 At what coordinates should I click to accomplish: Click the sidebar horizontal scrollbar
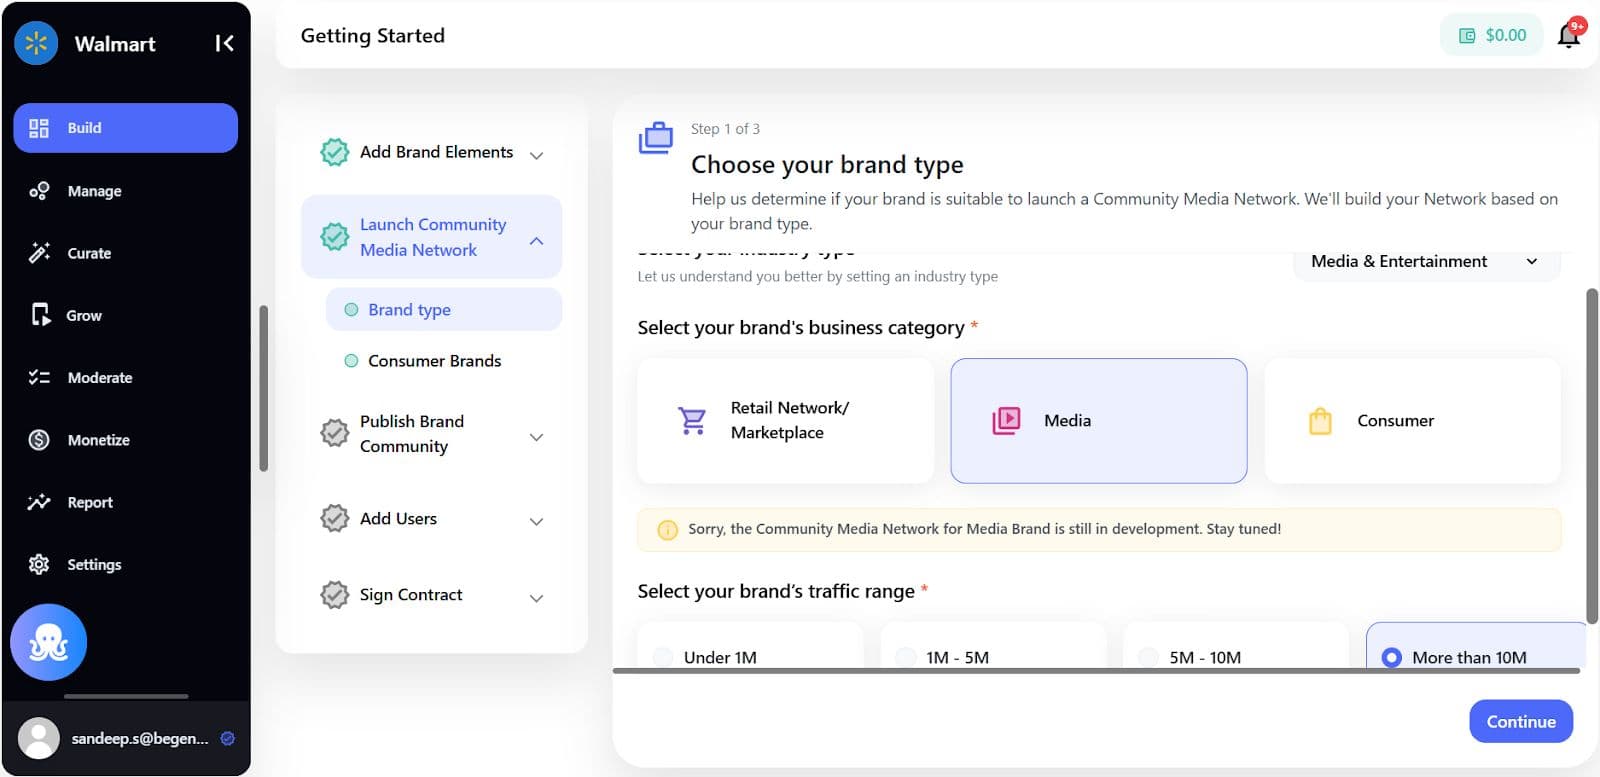(126, 696)
